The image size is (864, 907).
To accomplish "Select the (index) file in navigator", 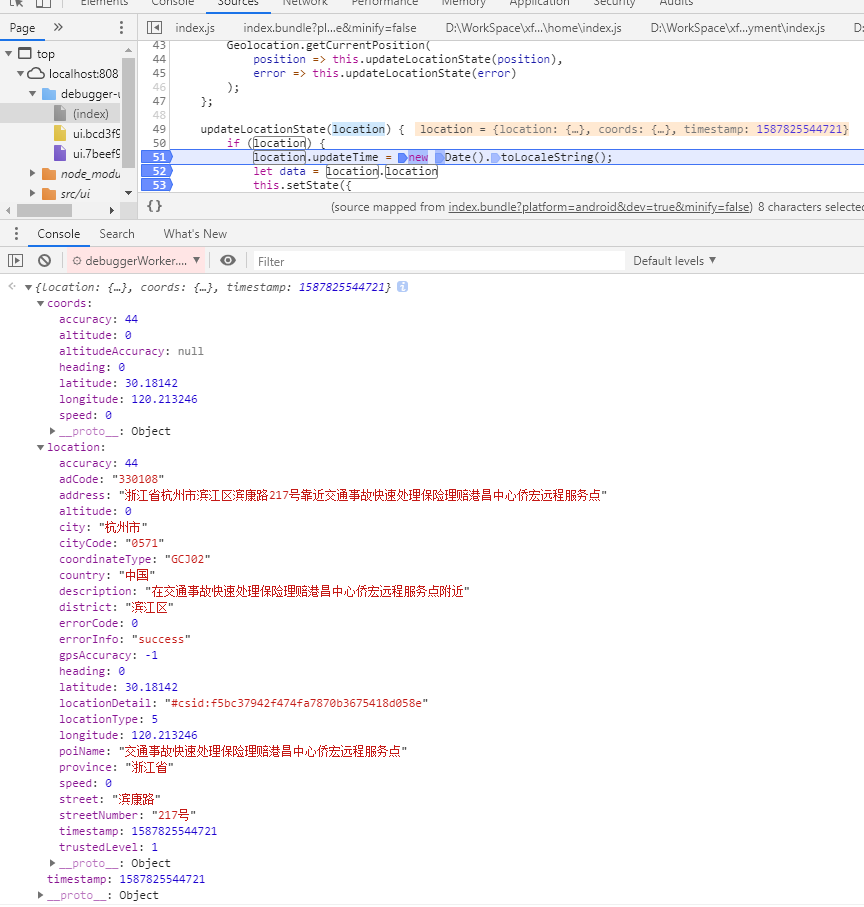I will pos(90,113).
